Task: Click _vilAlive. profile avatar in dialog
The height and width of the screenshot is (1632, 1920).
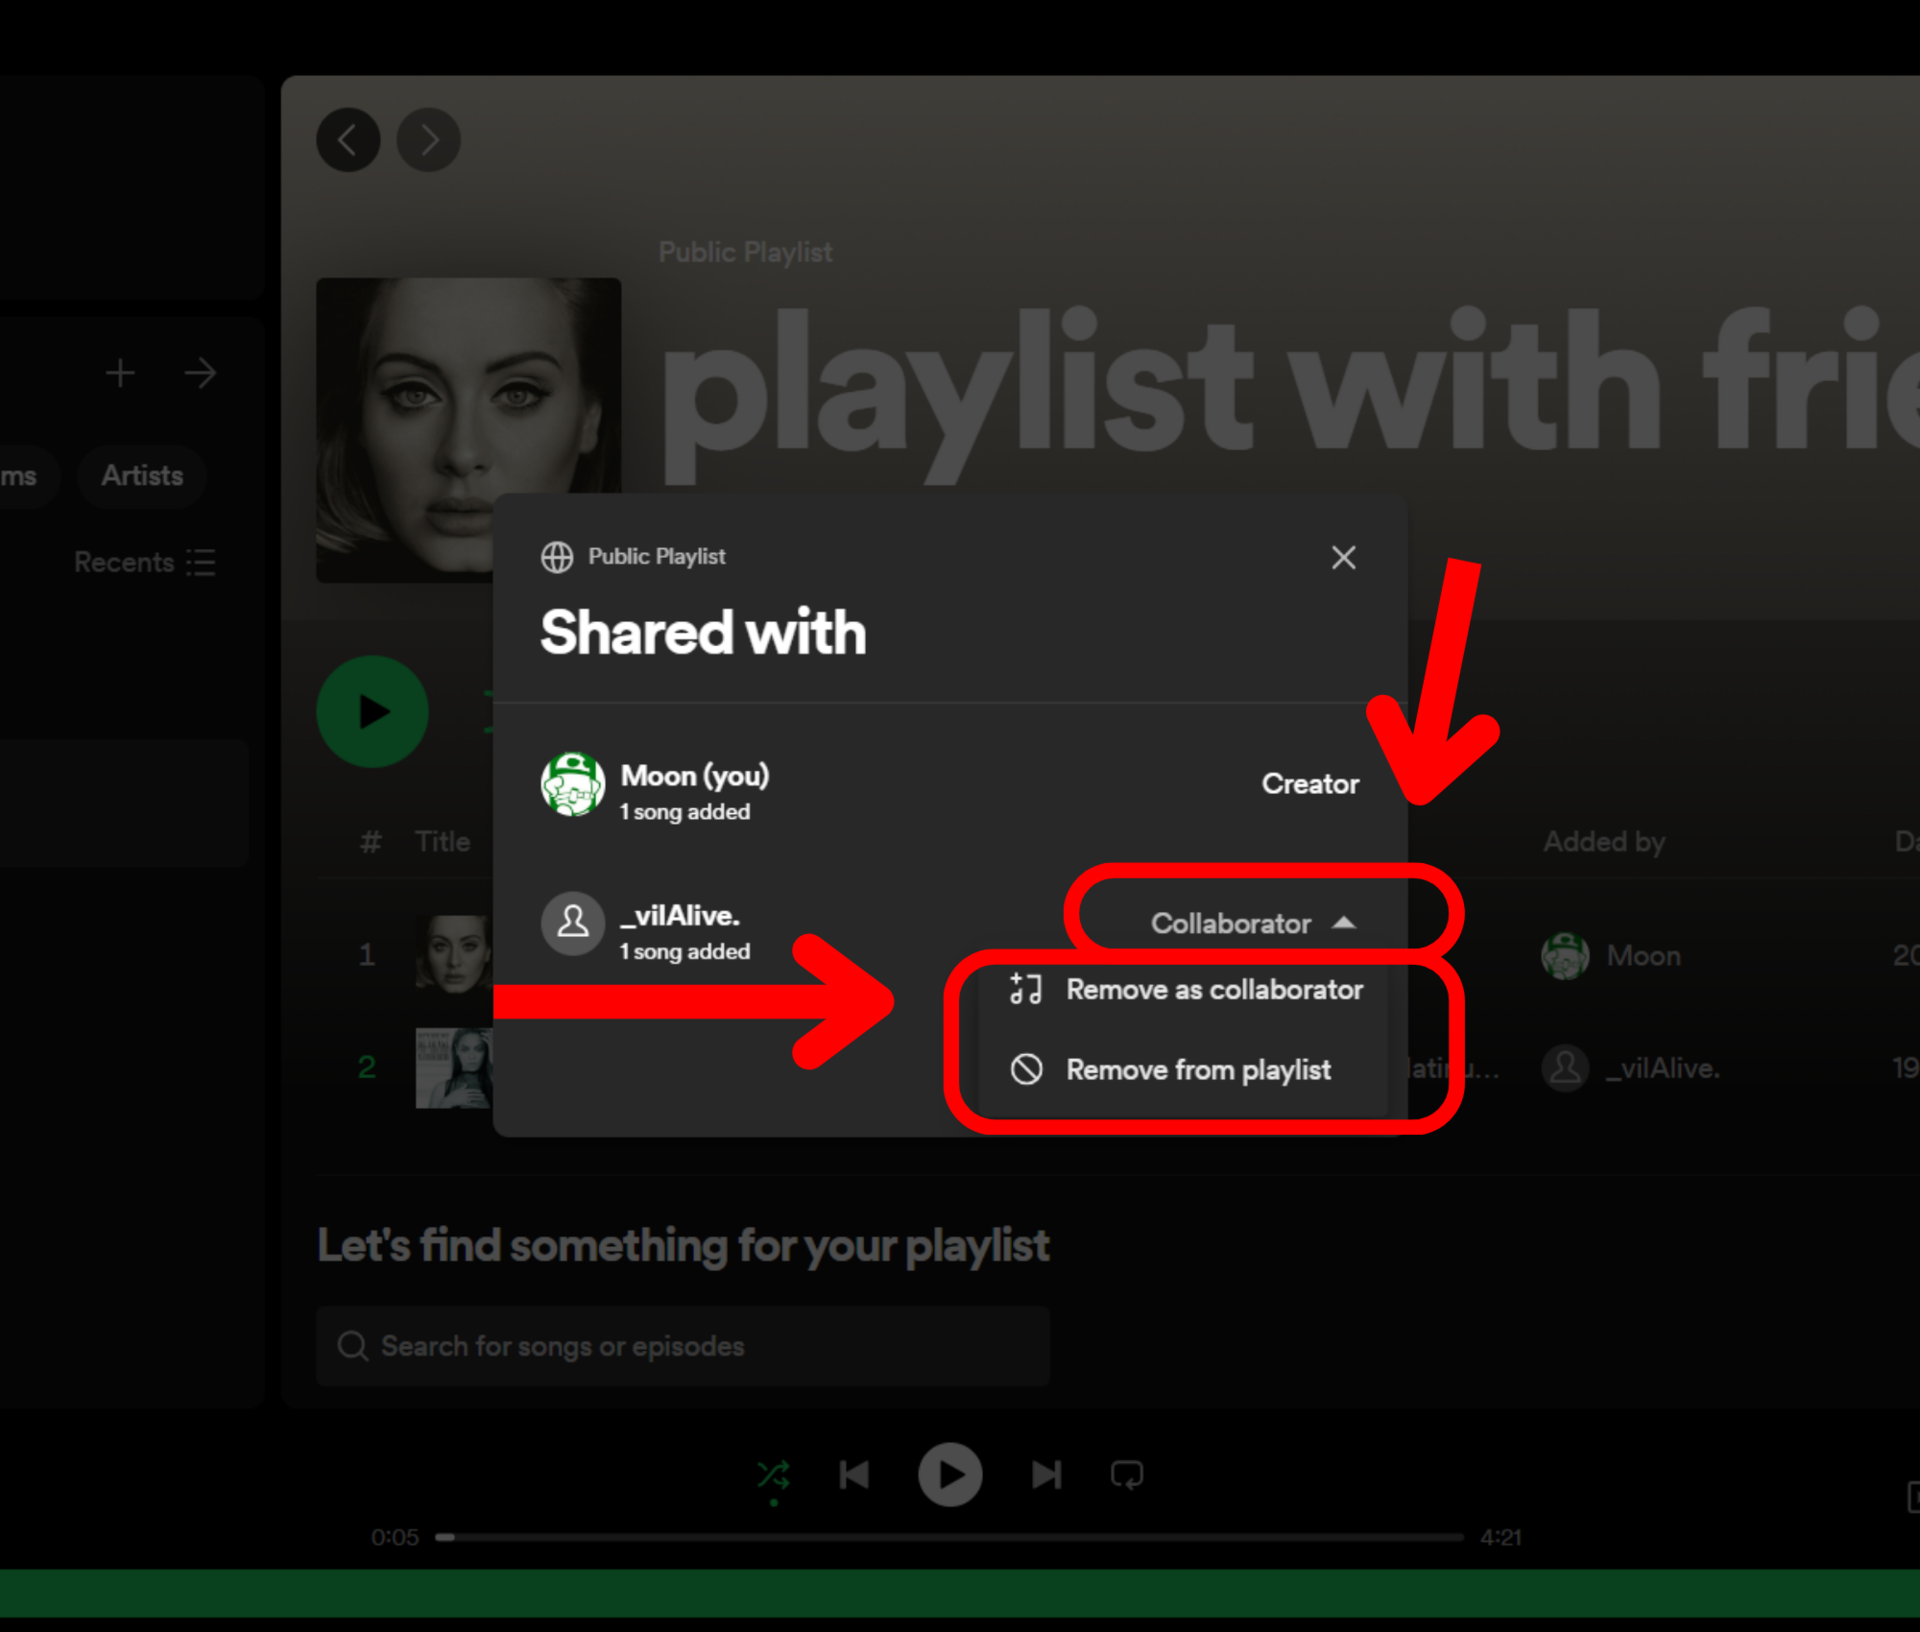Action: coord(572,923)
